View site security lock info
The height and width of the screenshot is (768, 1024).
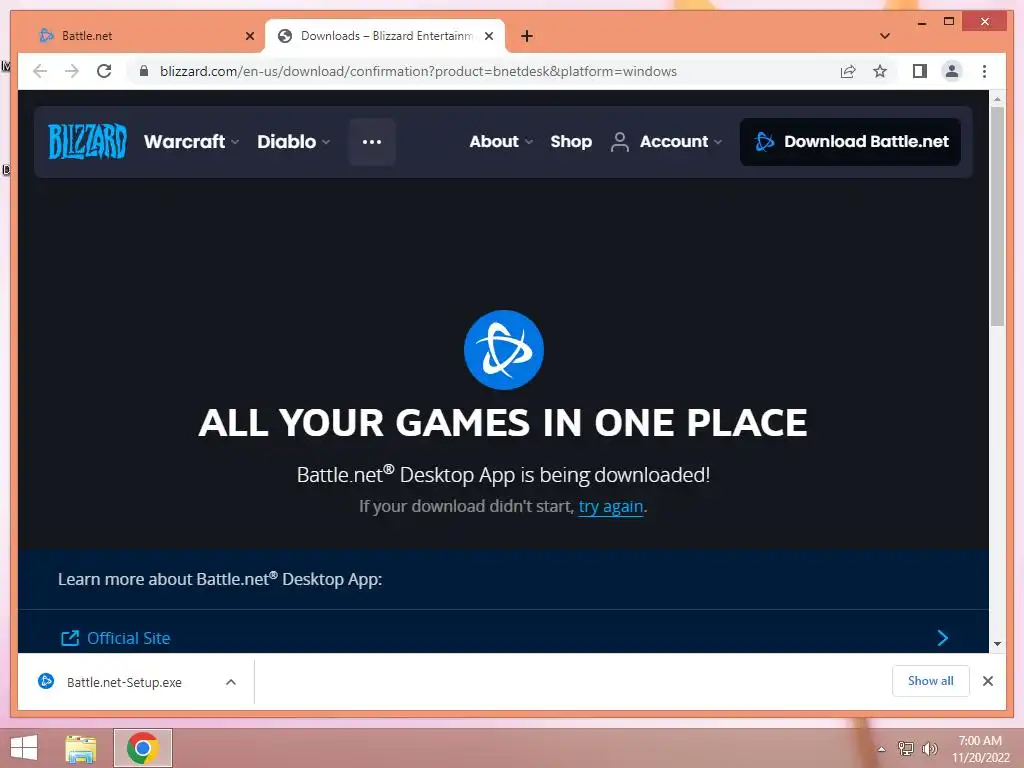(144, 71)
